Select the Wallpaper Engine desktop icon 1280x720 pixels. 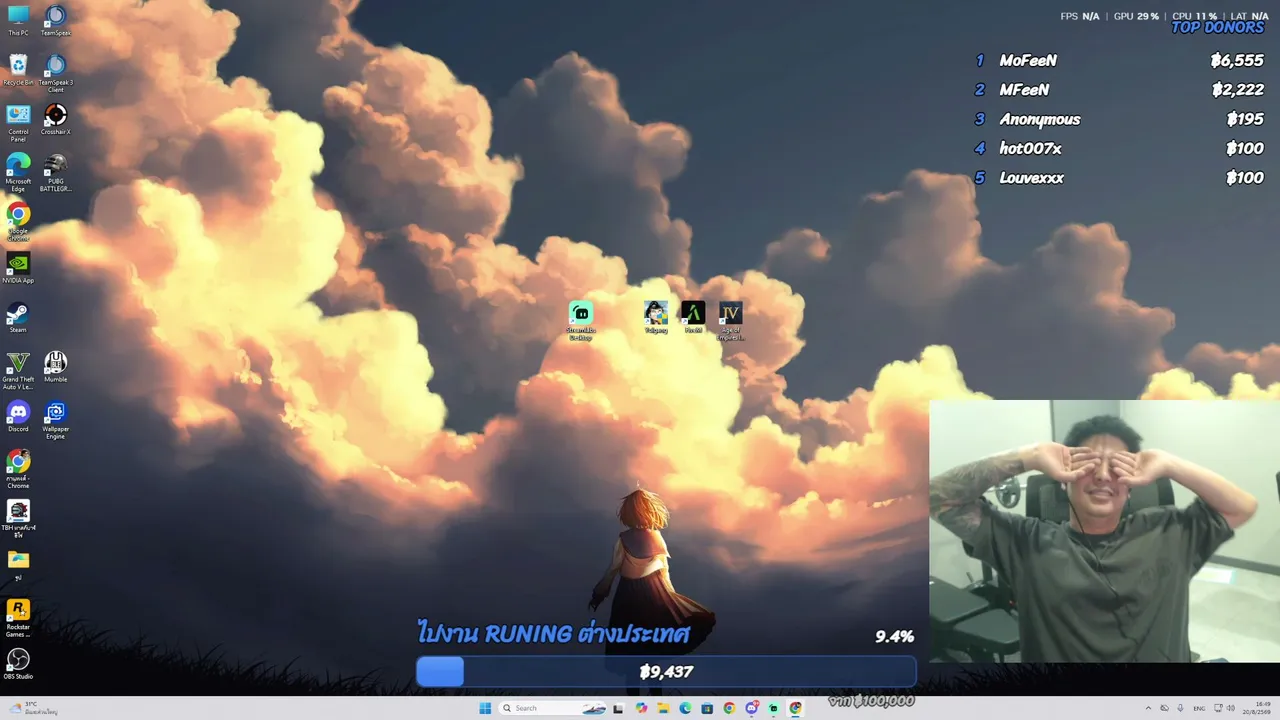point(56,420)
